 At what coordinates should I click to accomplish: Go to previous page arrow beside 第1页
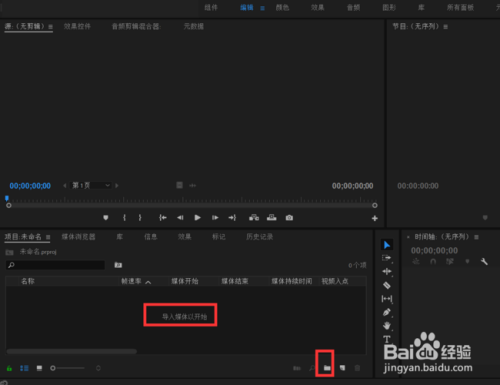click(65, 185)
